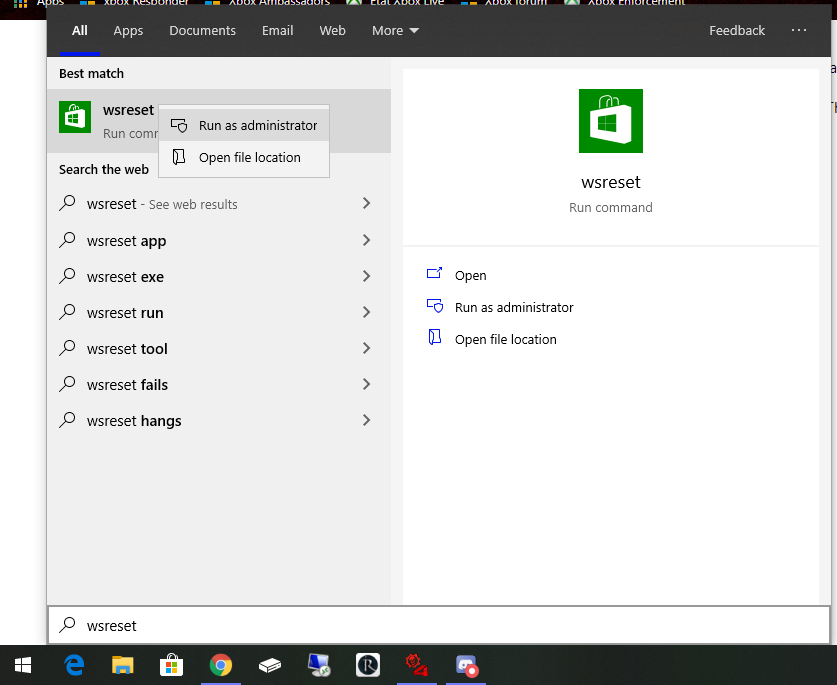
Task: Switch to the Web tab
Action: (333, 30)
